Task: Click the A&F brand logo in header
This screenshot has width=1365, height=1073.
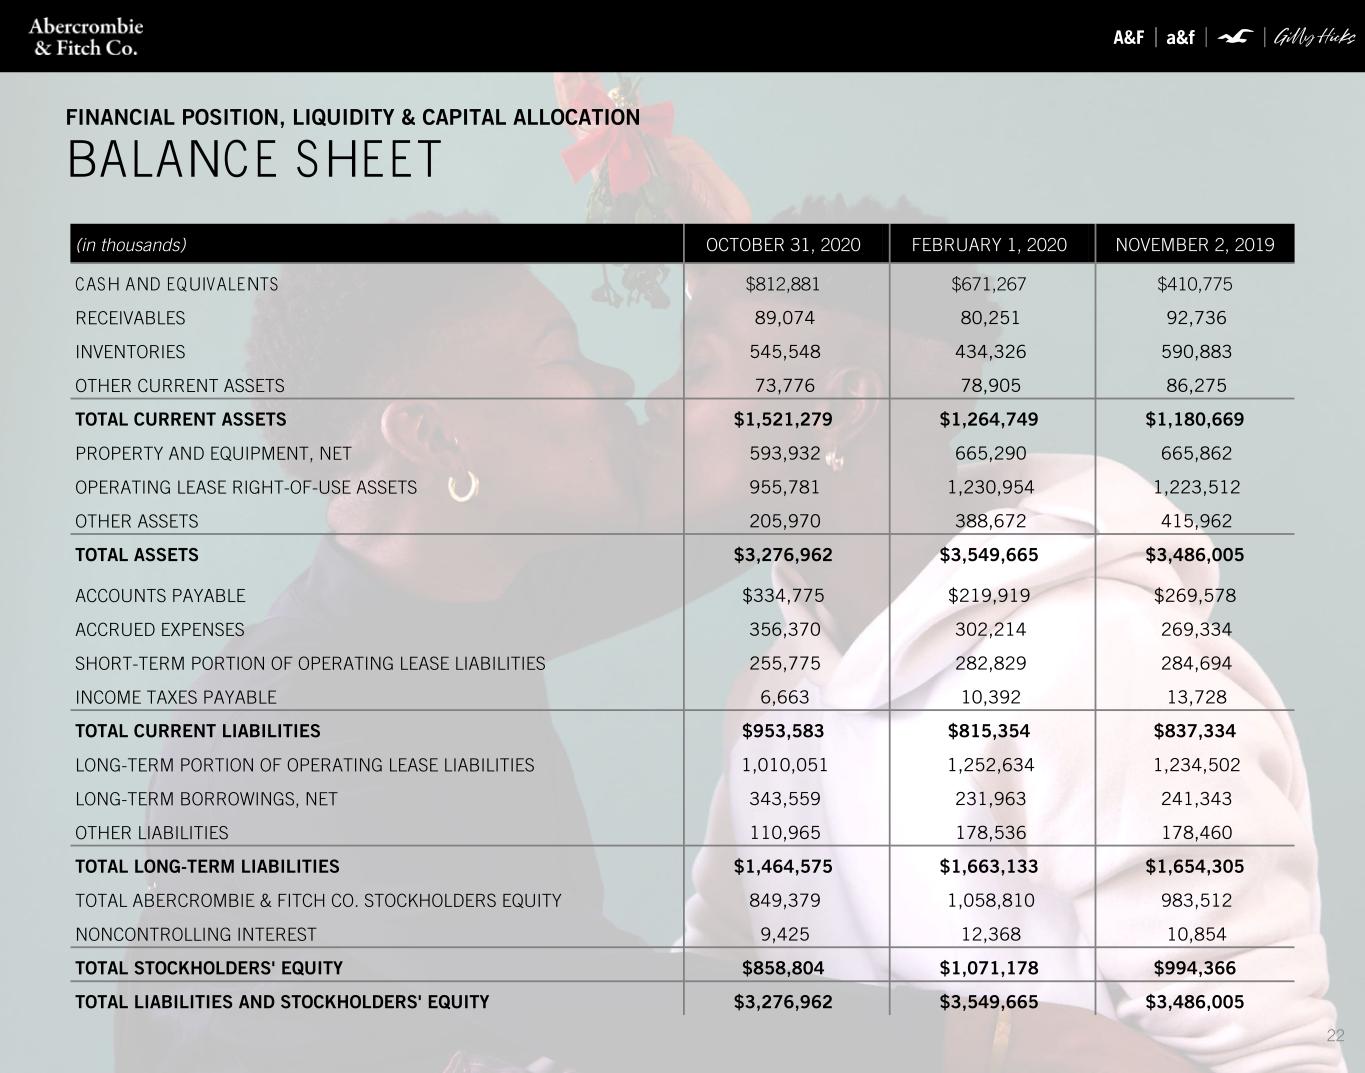Action: coord(1128,37)
